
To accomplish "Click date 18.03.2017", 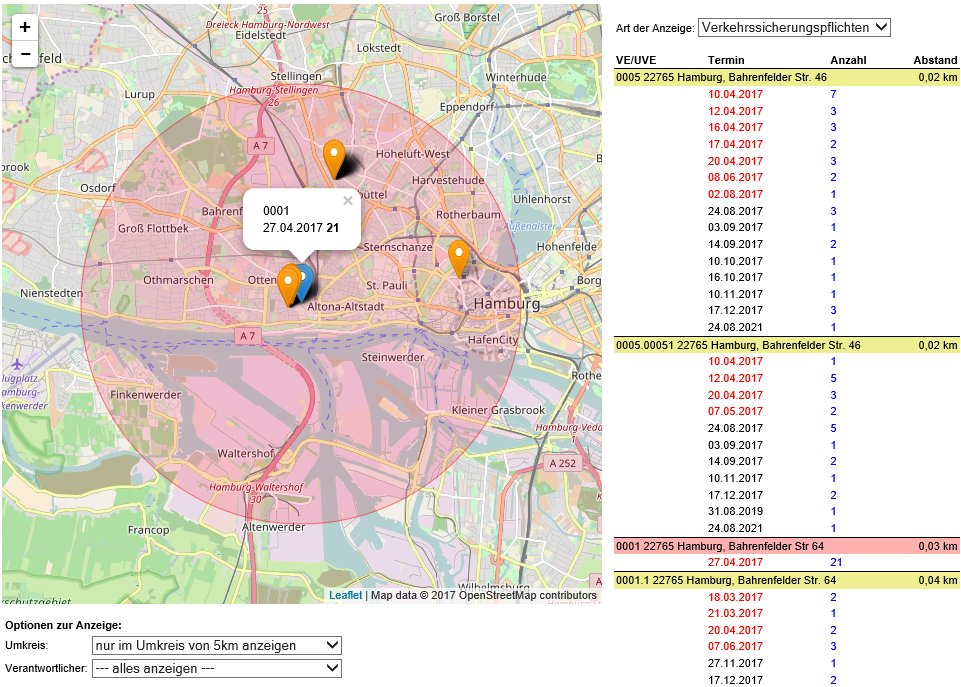I will pyautogui.click(x=735, y=597).
